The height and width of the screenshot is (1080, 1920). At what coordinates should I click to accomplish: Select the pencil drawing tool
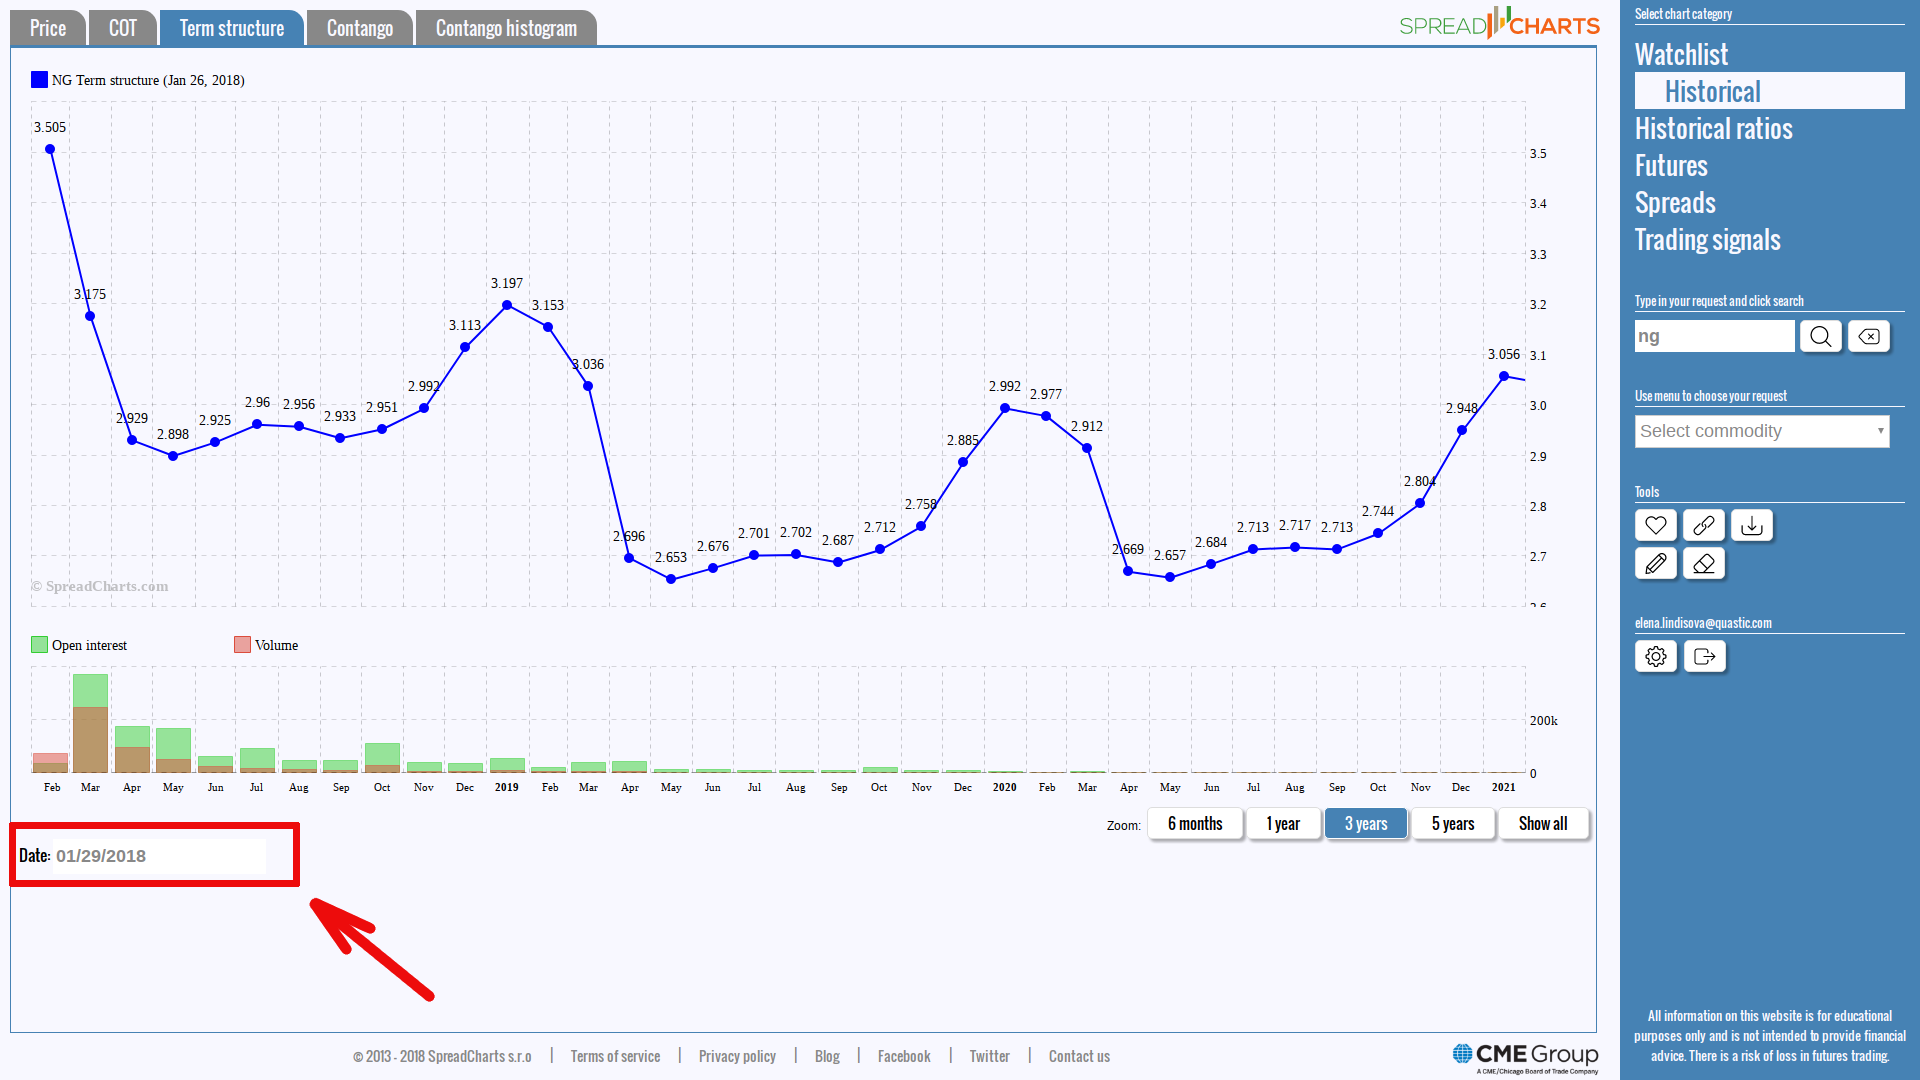(1656, 564)
